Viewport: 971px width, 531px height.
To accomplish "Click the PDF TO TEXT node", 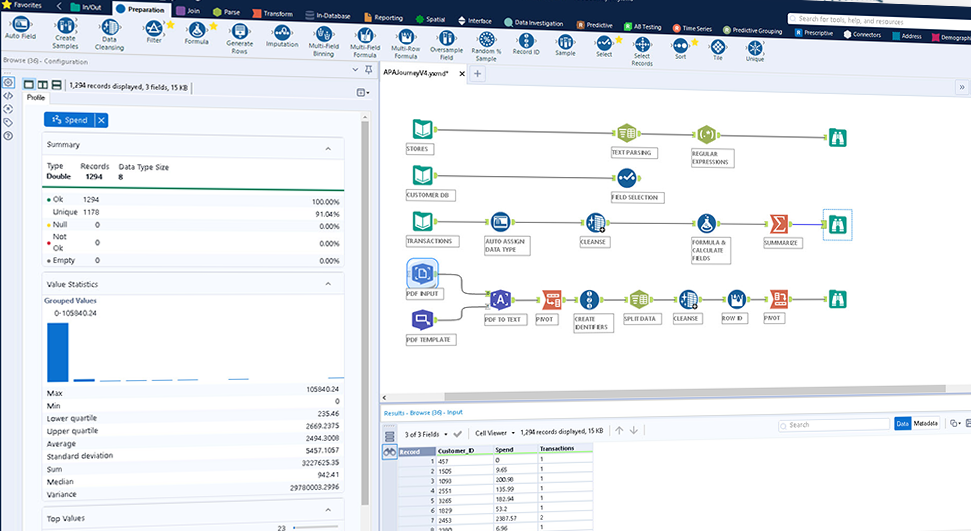I will click(500, 300).
